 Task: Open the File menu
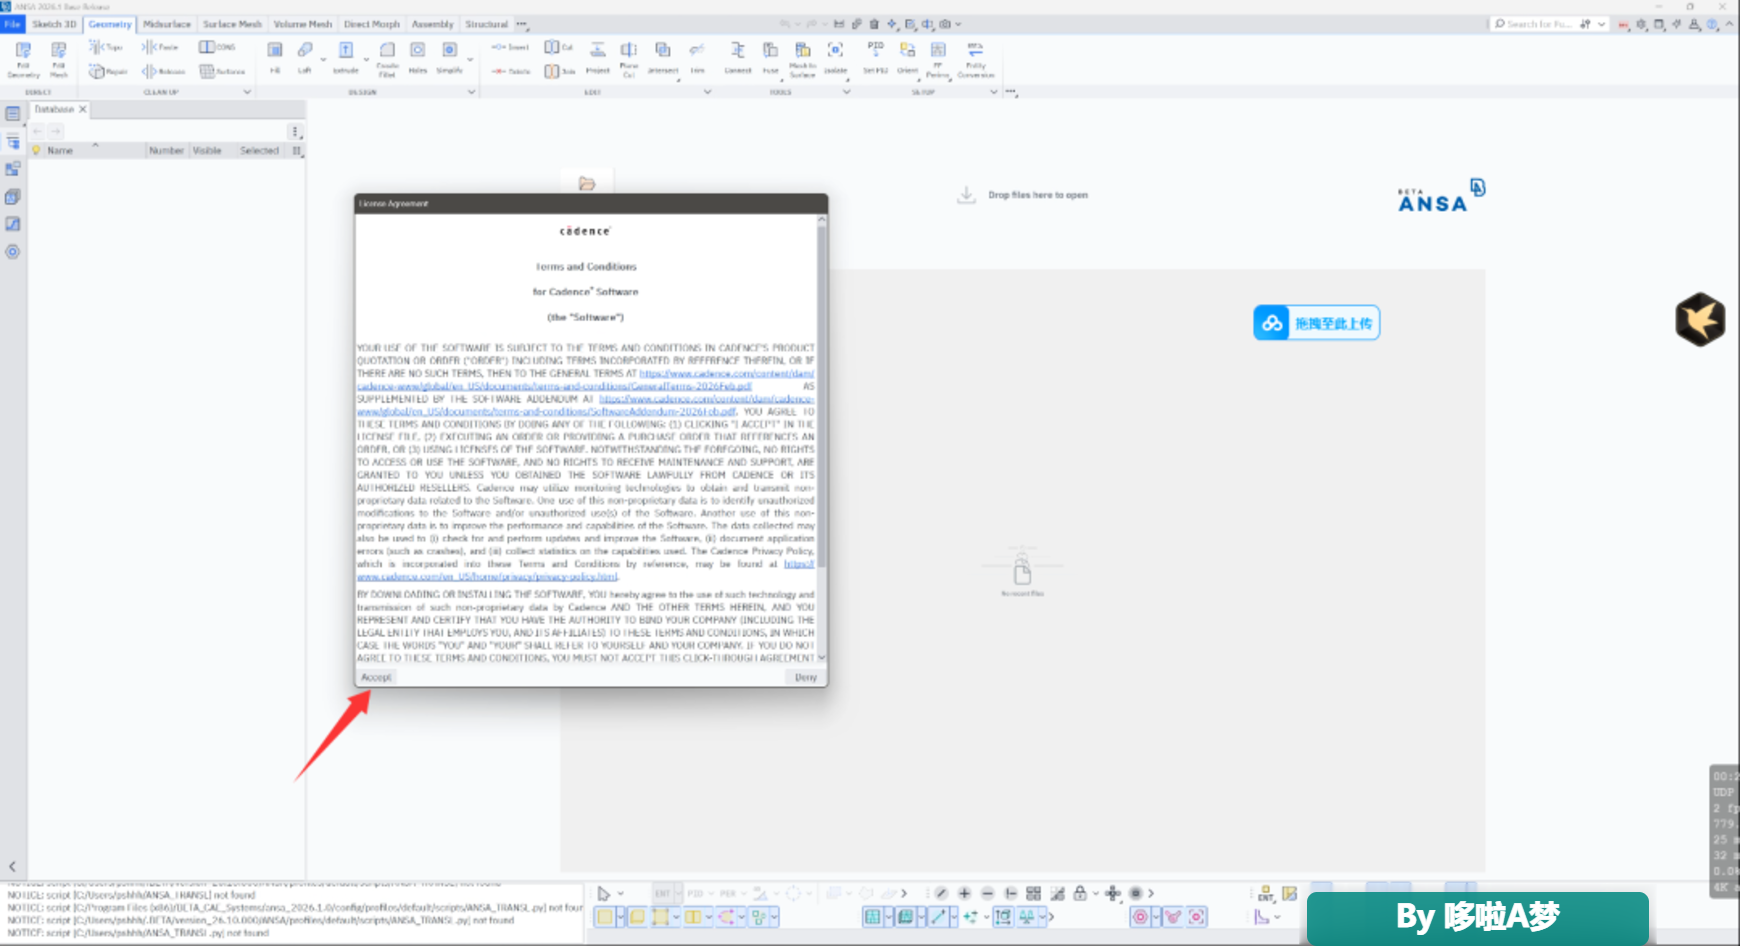(x=13, y=24)
